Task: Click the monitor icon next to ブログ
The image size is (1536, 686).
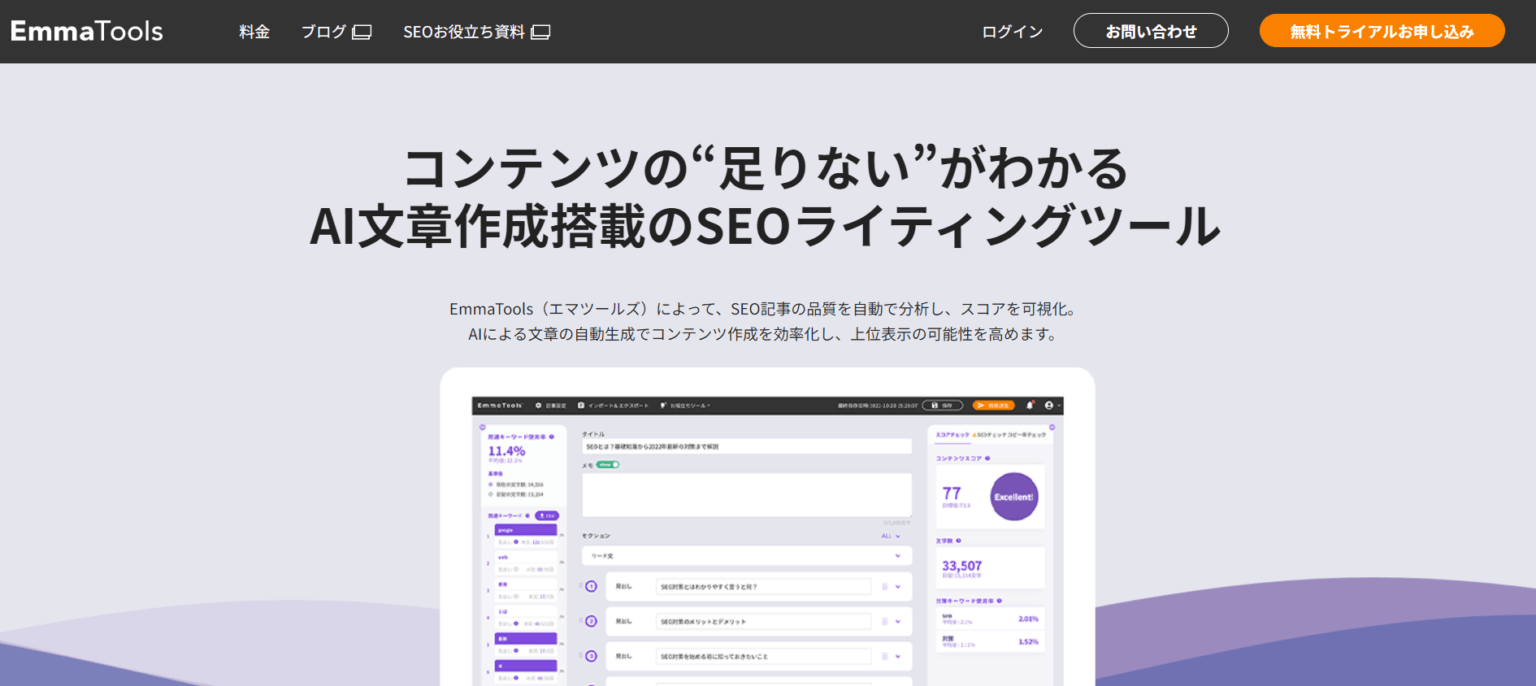Action: pos(362,31)
